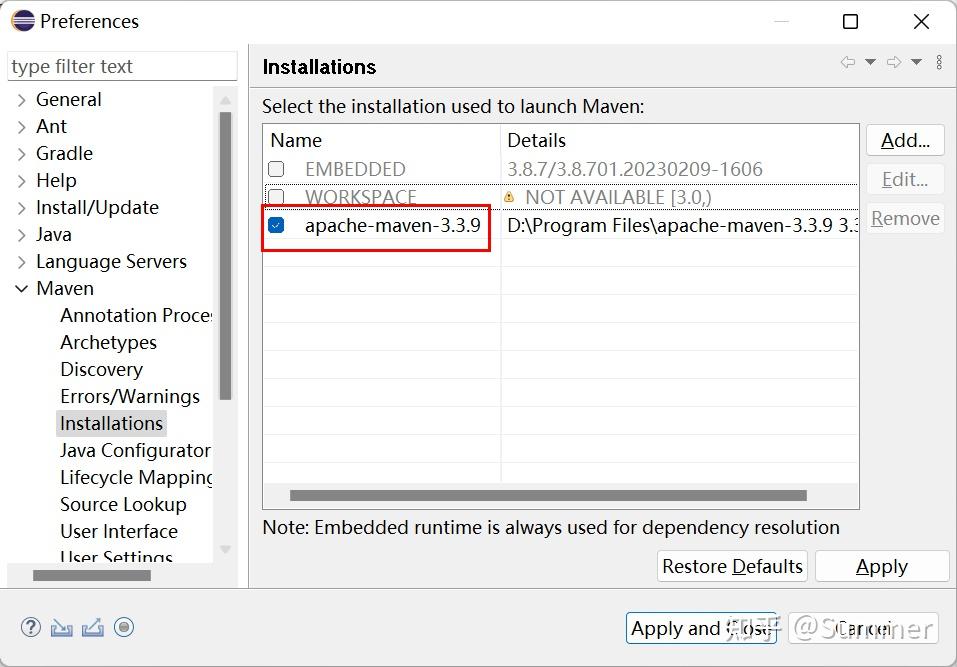Click the tree's horizontal scrollbar thumb
The height and width of the screenshot is (667, 957).
coord(92,575)
